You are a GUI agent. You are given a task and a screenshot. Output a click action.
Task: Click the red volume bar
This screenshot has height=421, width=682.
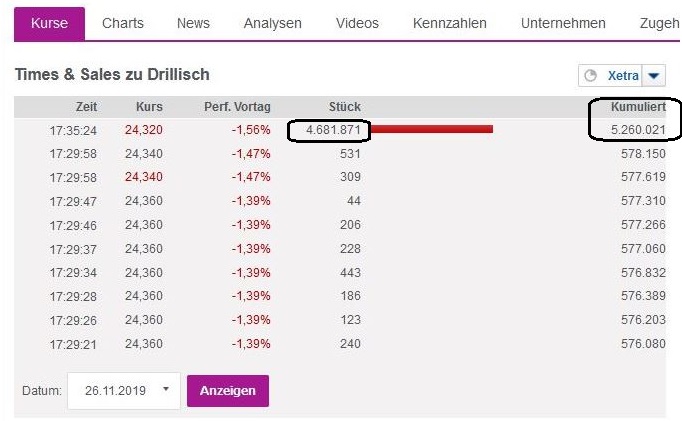434,129
